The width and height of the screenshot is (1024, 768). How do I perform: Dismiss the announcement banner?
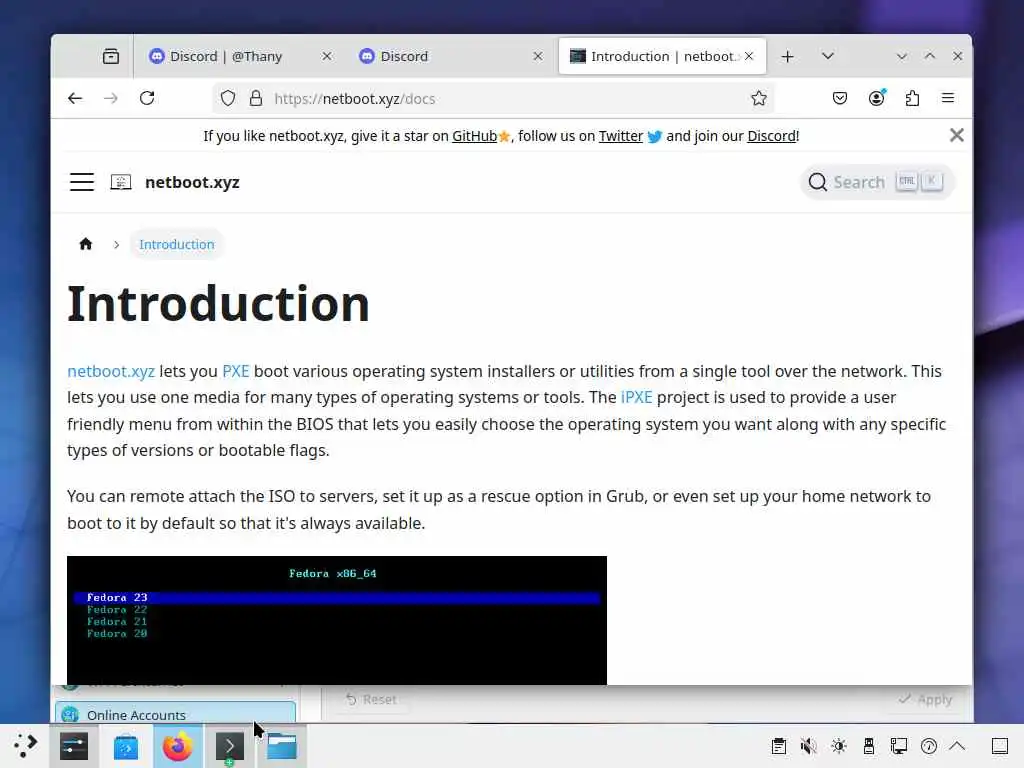coord(957,135)
